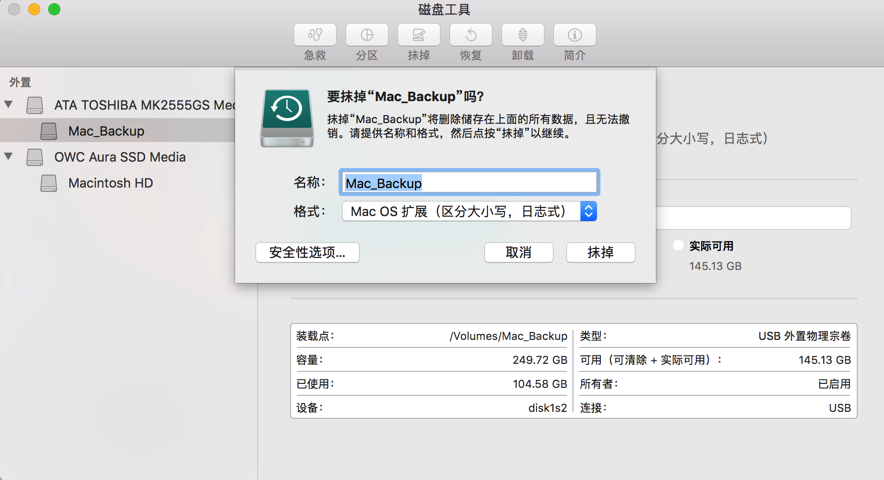The height and width of the screenshot is (480, 884).
Task: Click the USB connection value
Action: coord(840,408)
